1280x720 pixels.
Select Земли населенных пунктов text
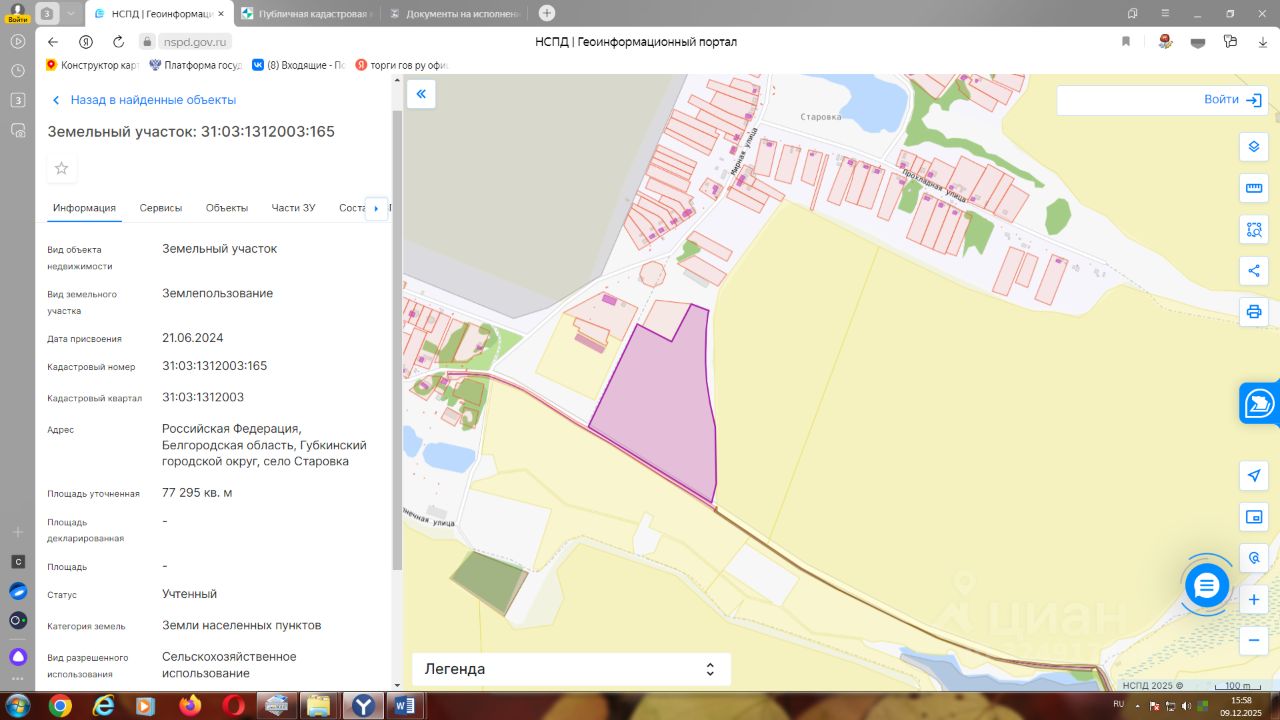click(x=242, y=625)
